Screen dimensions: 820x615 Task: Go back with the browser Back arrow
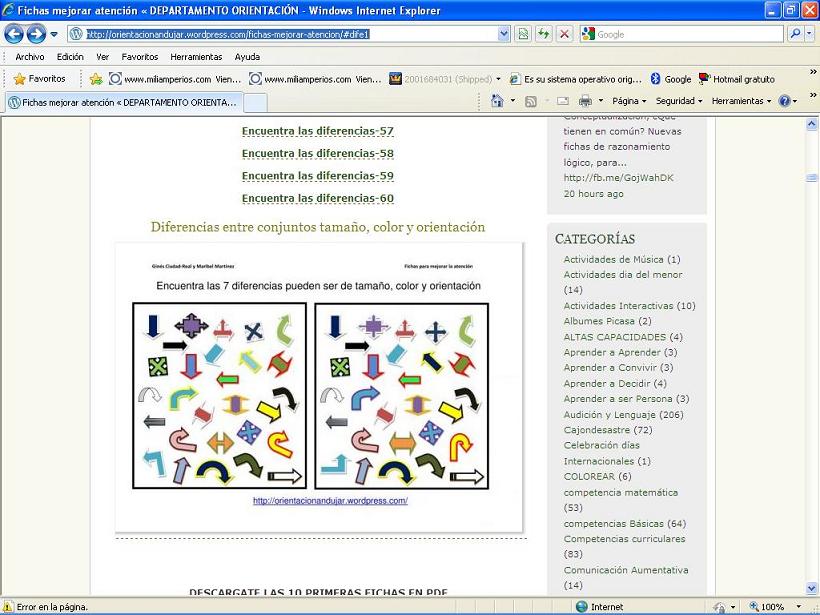[14, 35]
